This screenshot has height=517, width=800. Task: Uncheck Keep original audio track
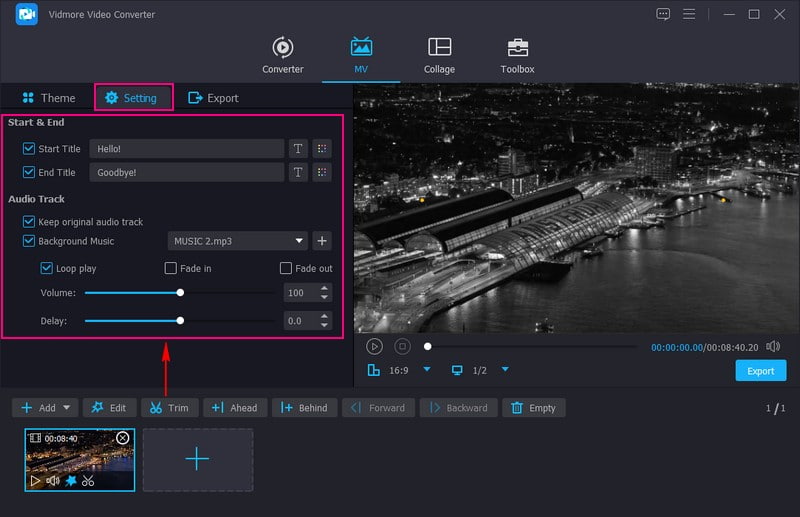pyautogui.click(x=28, y=222)
